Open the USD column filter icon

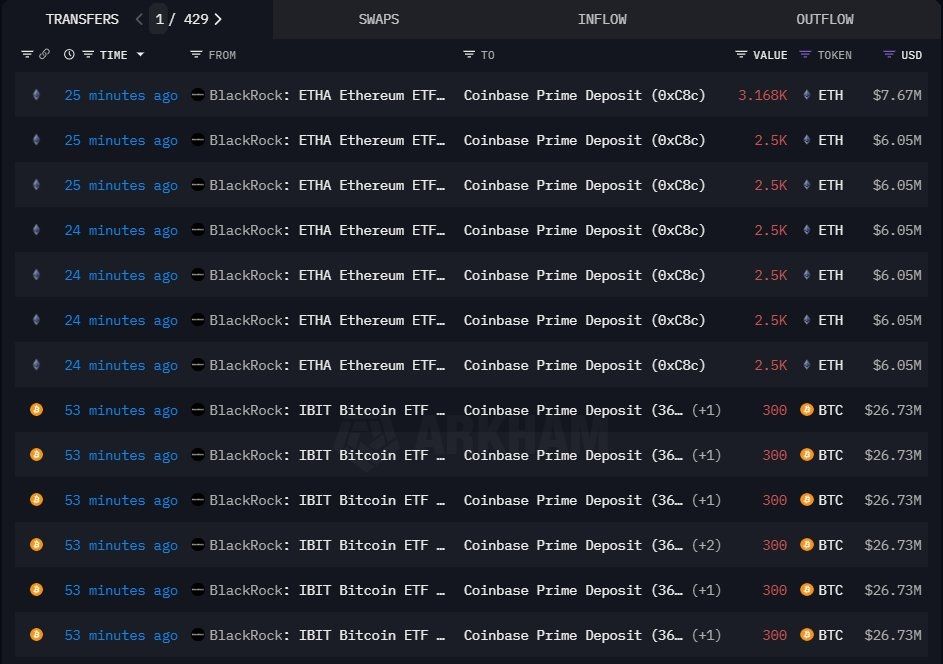(889, 55)
